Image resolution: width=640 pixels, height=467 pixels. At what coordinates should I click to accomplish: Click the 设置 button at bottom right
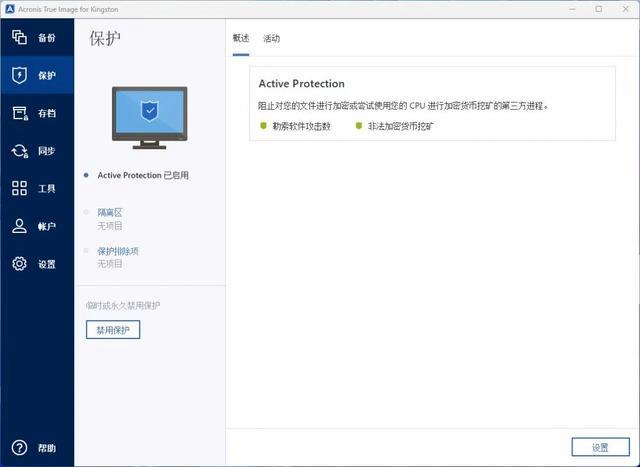600,447
